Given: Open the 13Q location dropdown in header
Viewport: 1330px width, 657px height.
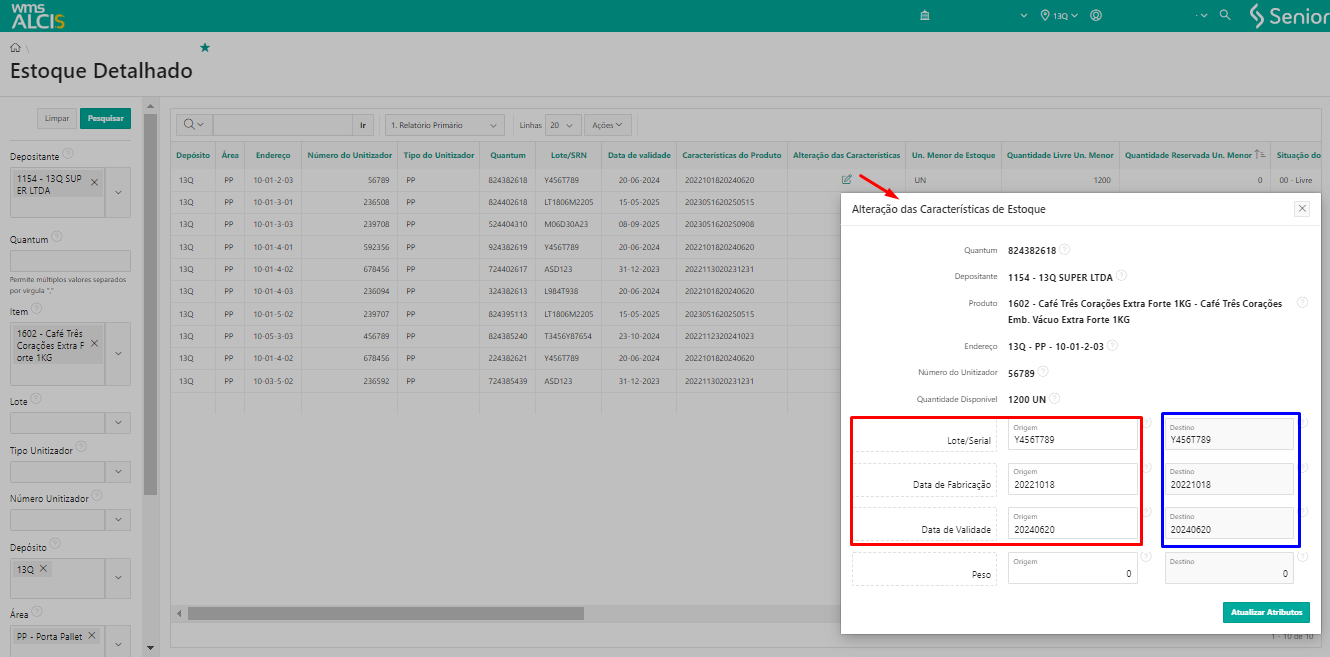Looking at the screenshot, I should pyautogui.click(x=1061, y=16).
